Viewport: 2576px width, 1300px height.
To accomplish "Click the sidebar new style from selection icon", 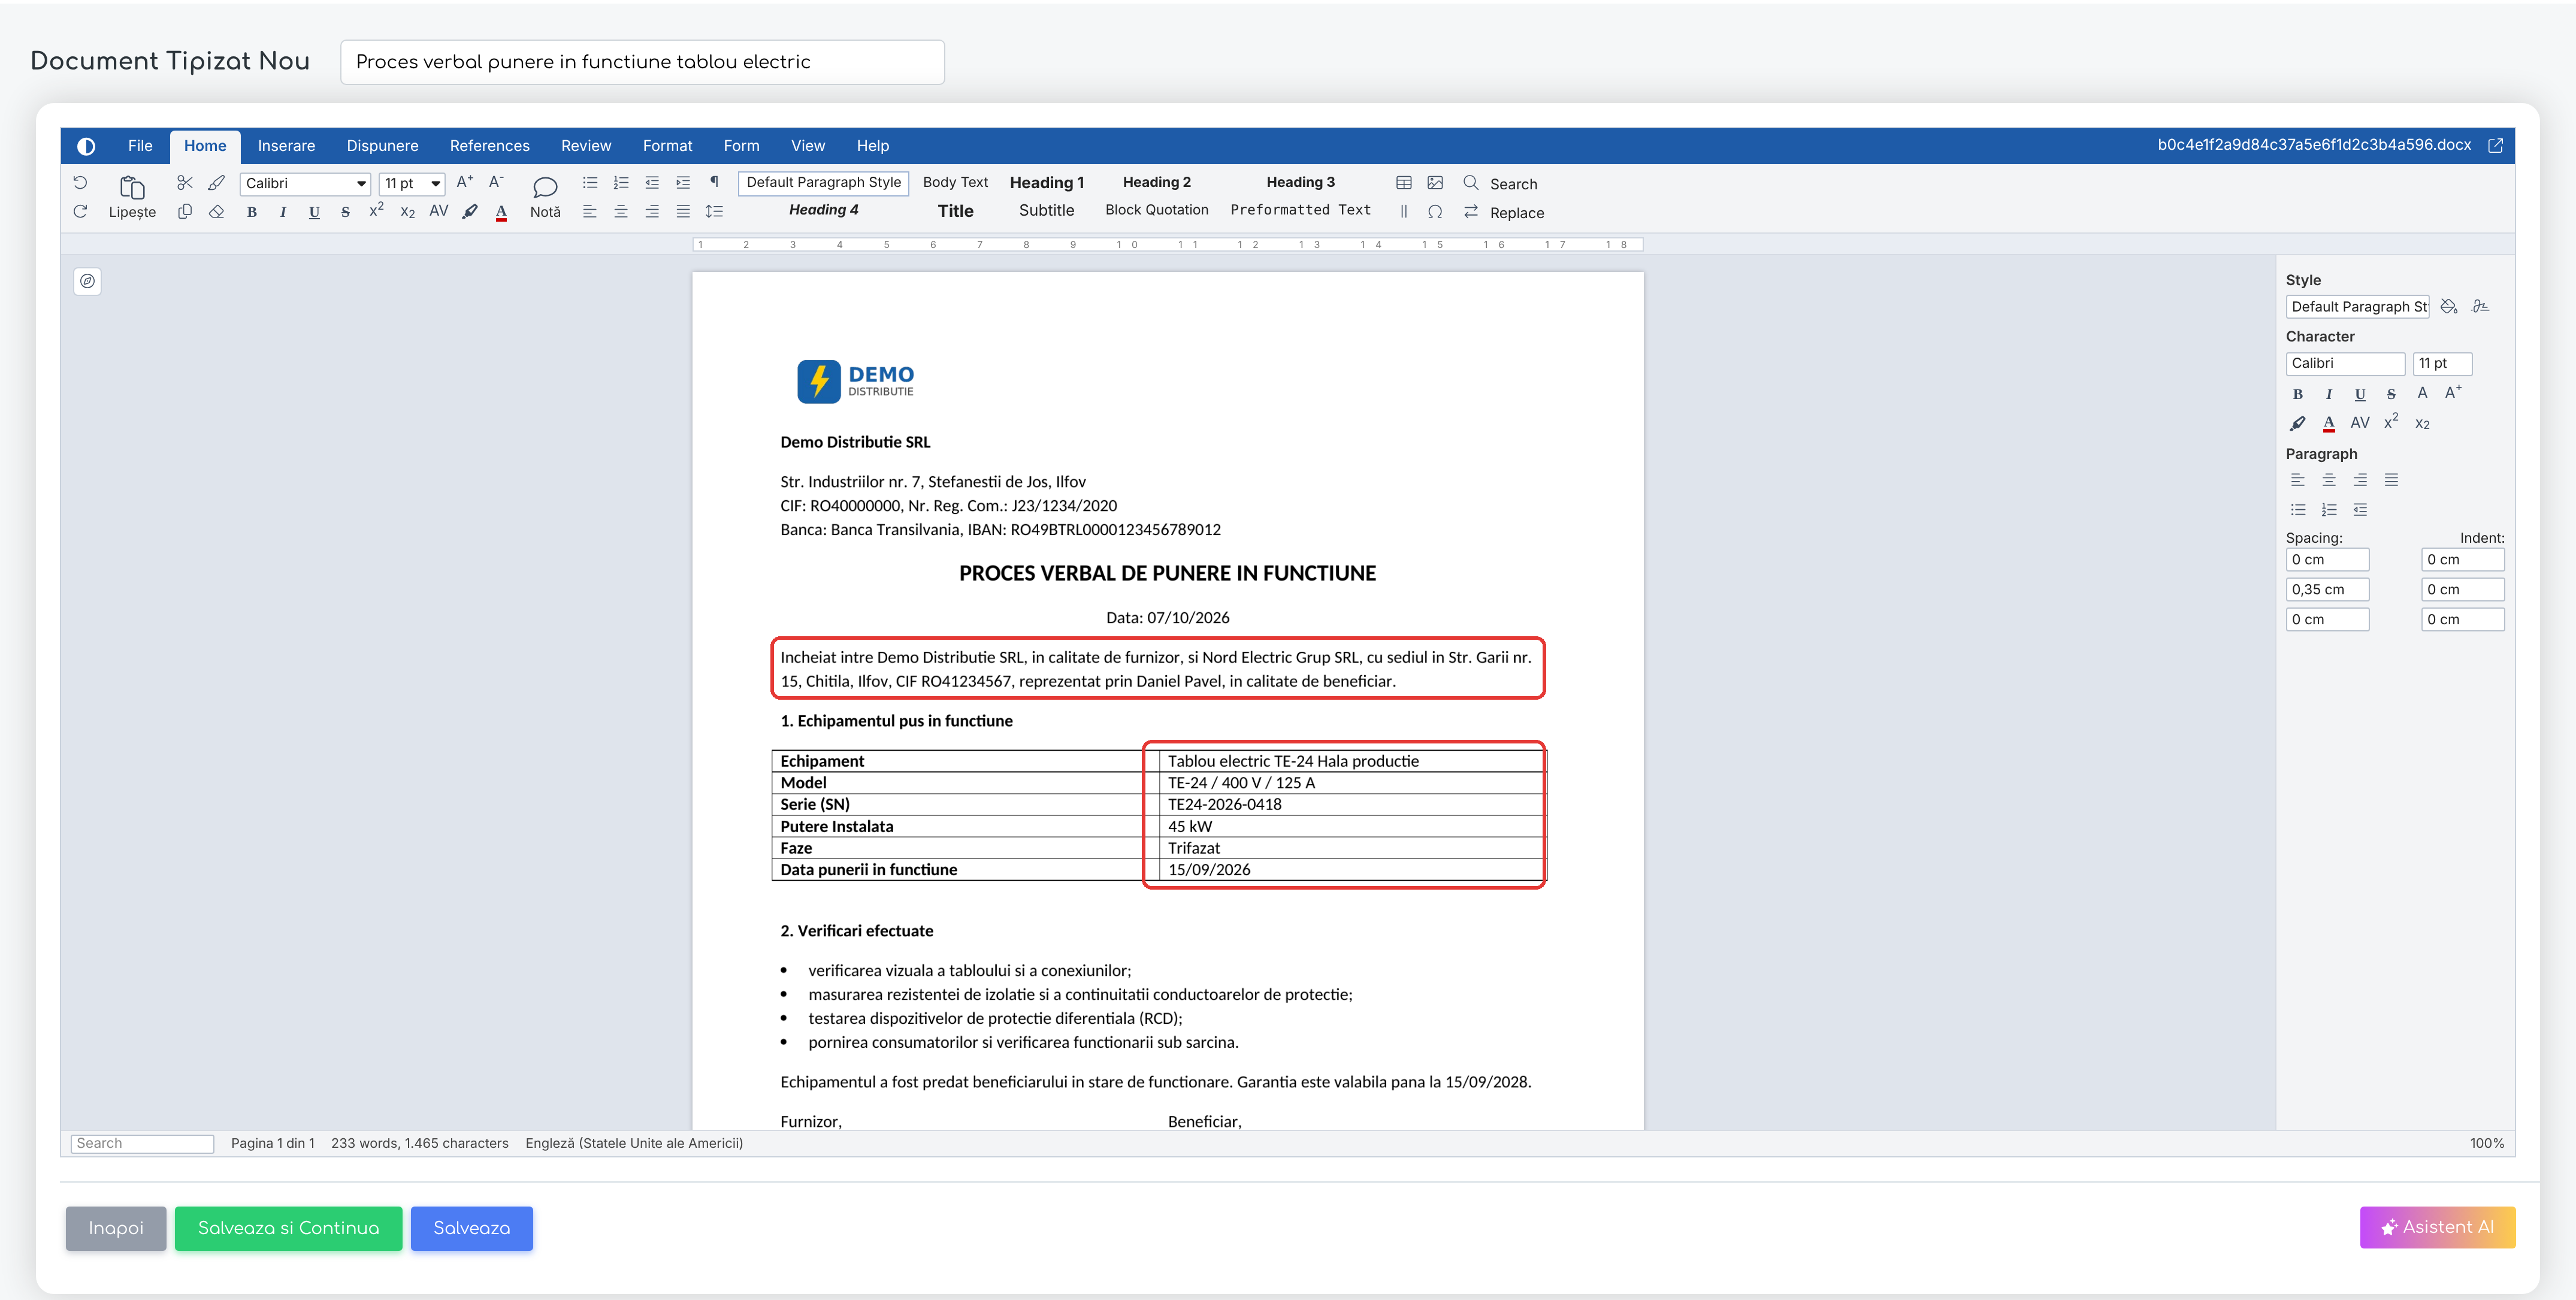I will (2480, 306).
